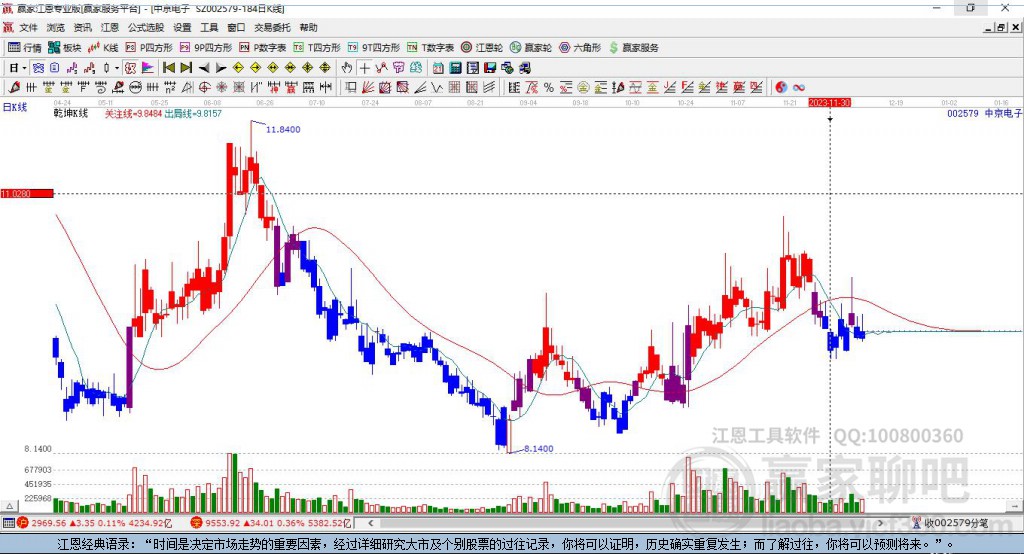The image size is (1024, 554).
Task: Click the 板块 toolbar button
Action: [65, 48]
